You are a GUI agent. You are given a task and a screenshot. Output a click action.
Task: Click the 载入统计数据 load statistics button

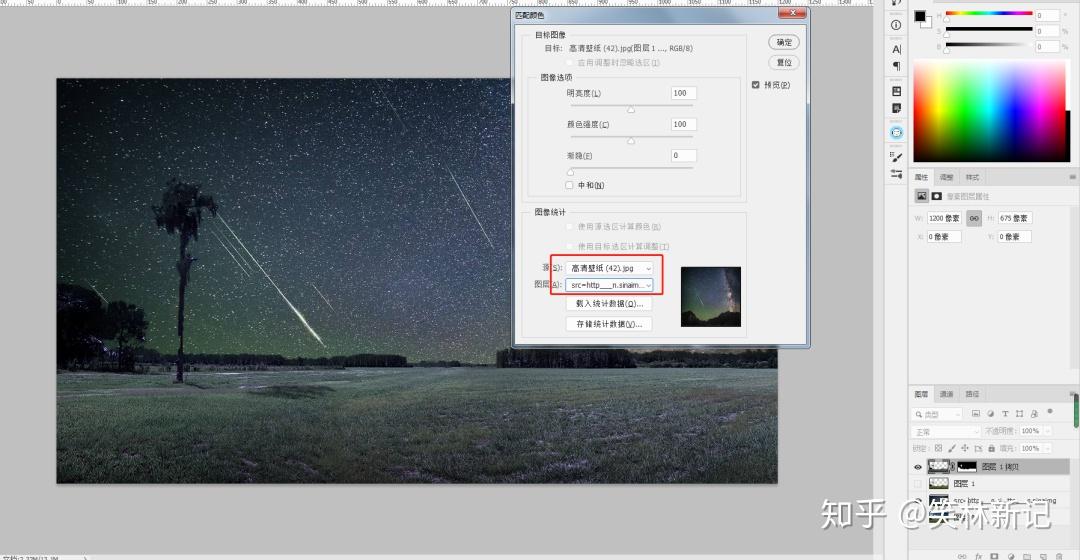(x=610, y=304)
